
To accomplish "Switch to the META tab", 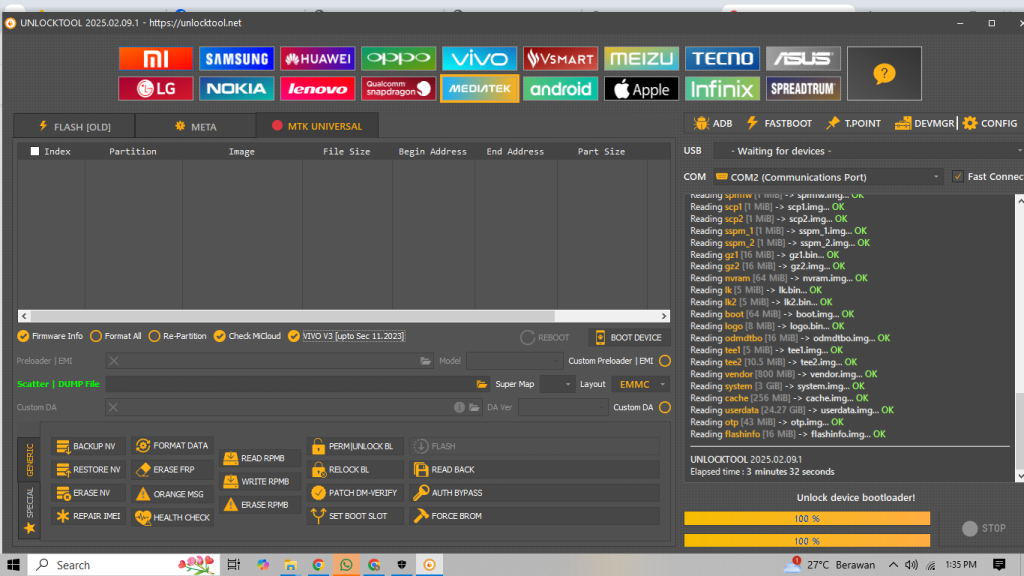I will coord(195,127).
